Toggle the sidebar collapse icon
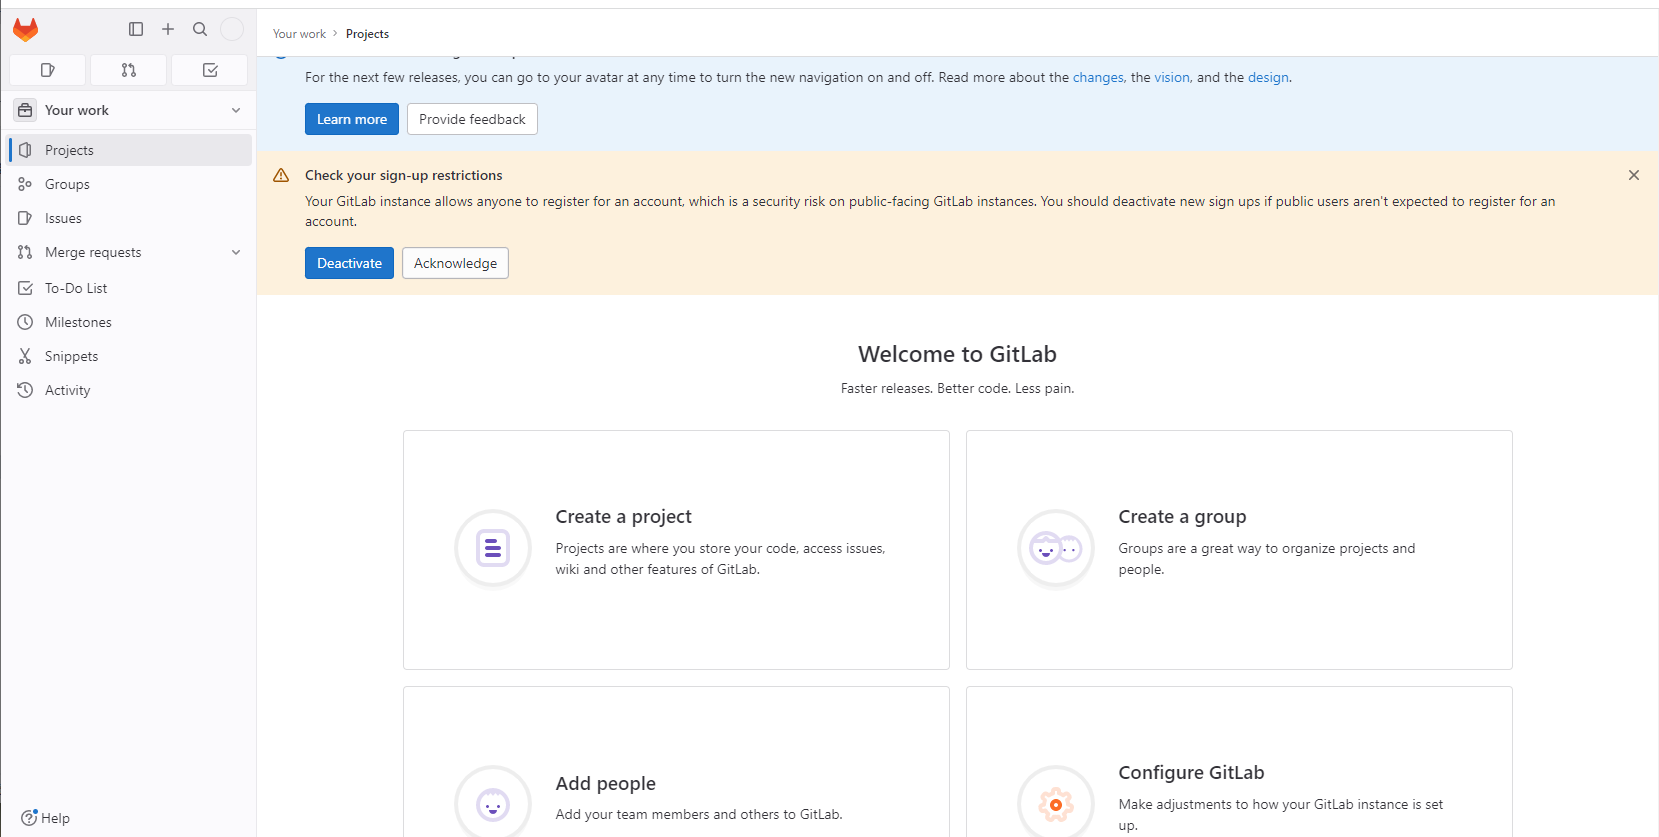The image size is (1659, 837). 136,29
